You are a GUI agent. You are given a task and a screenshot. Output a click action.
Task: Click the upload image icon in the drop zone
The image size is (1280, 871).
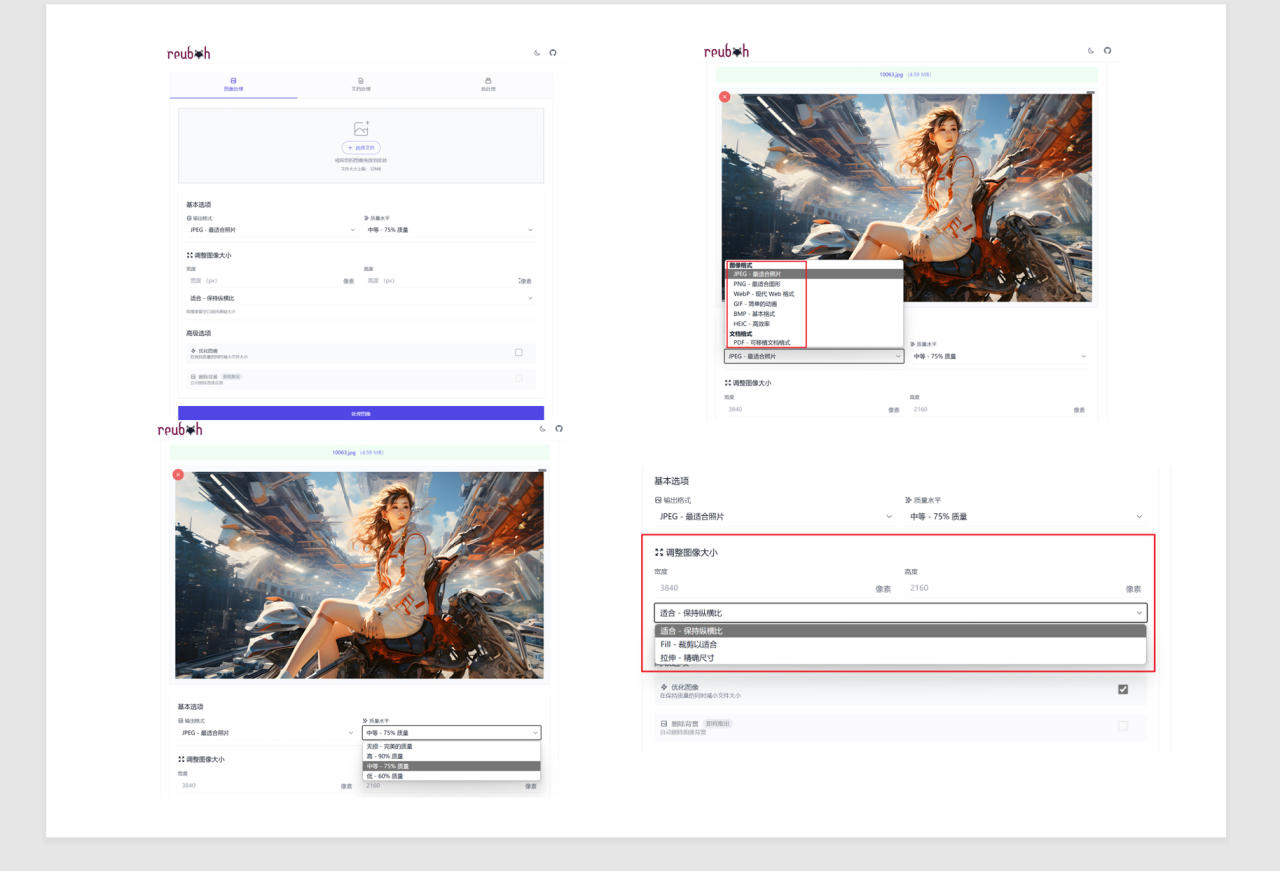pos(361,129)
